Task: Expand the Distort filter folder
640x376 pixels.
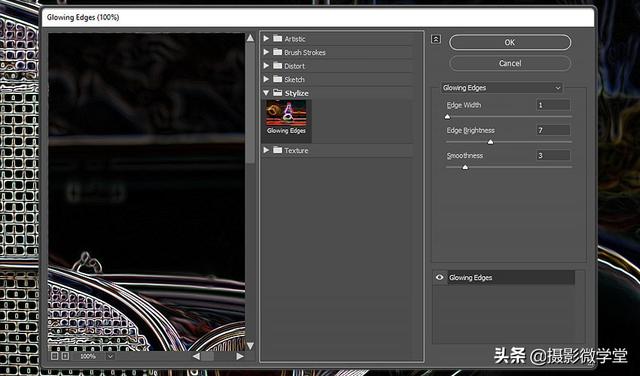Action: [x=266, y=65]
